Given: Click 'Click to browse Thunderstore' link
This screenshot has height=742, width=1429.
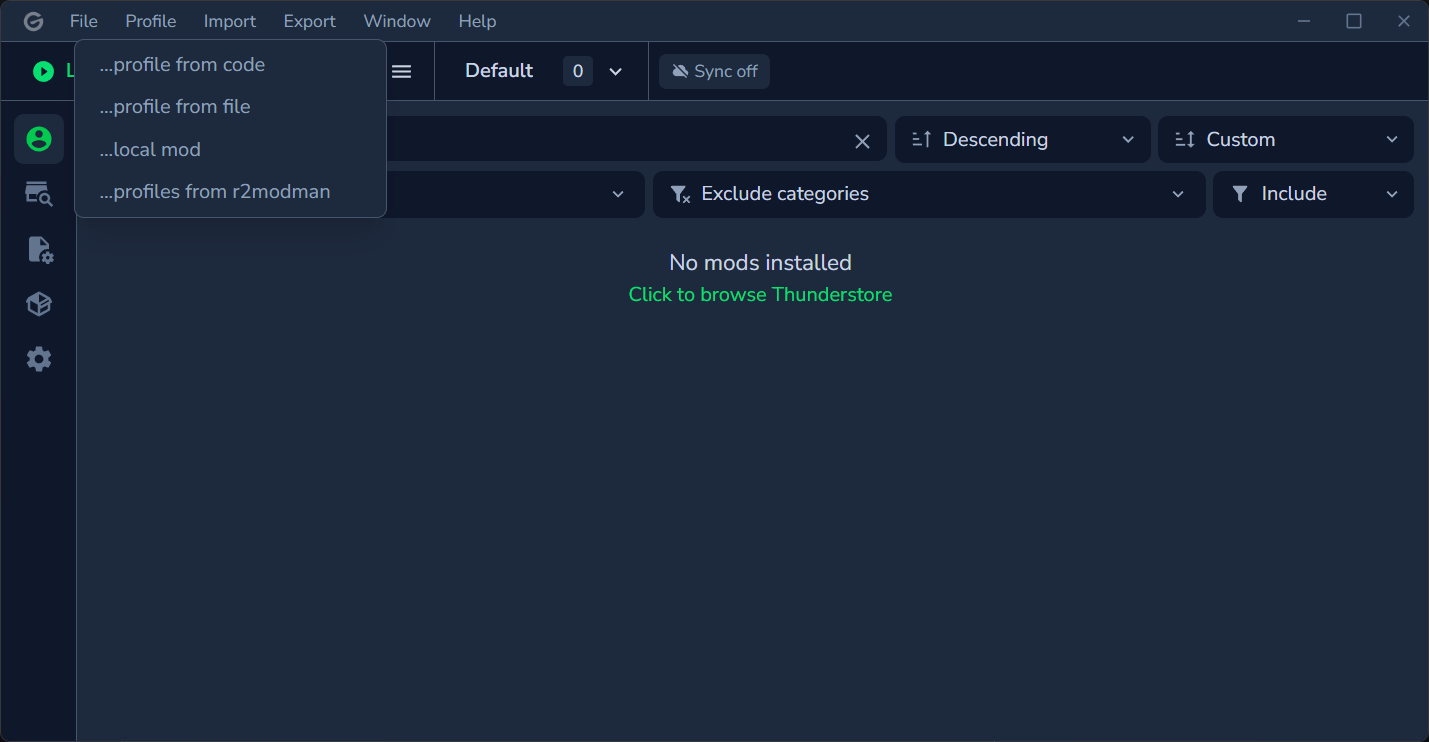Looking at the screenshot, I should [x=760, y=295].
